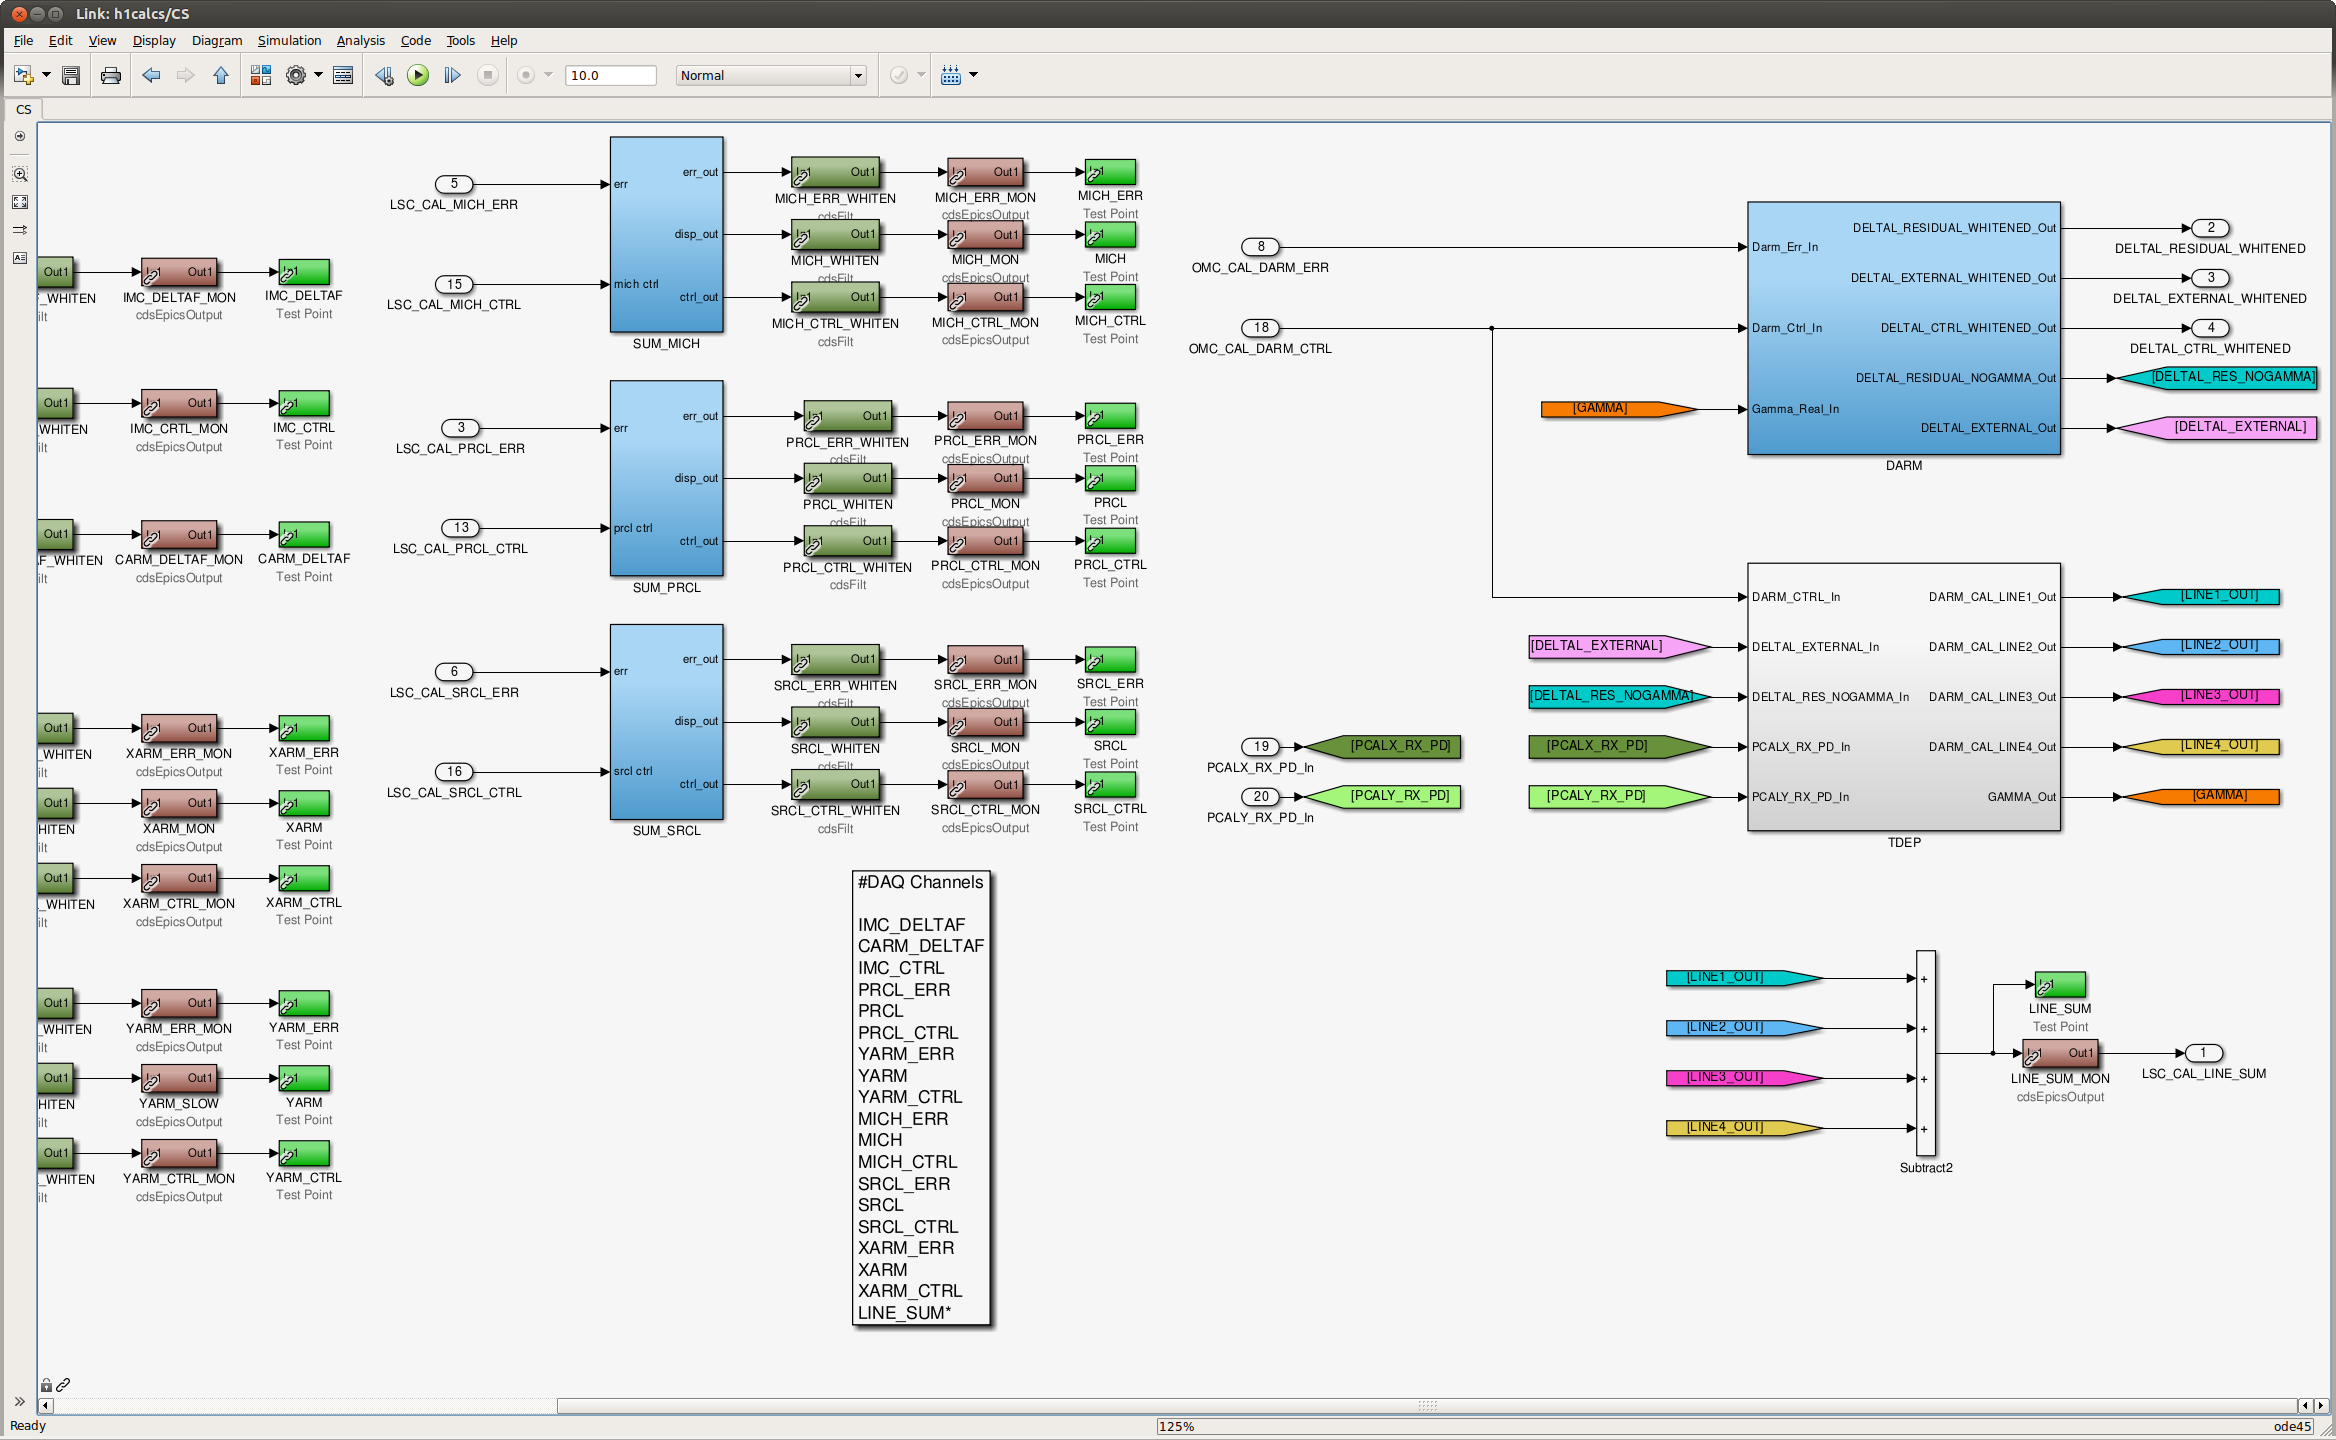The width and height of the screenshot is (2336, 1440).
Task: Select the Subtract2 sum block
Action: pos(1925,1054)
